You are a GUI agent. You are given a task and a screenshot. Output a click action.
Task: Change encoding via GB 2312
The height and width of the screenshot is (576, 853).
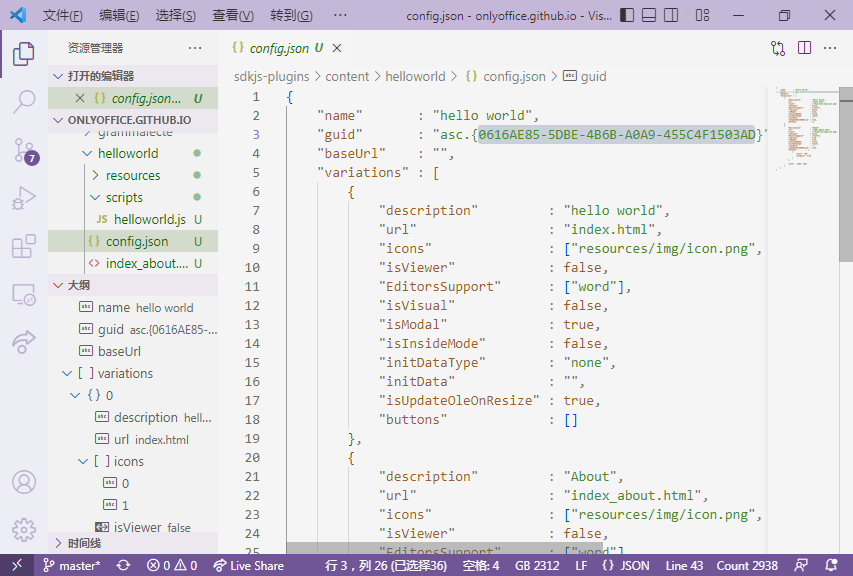pos(537,566)
